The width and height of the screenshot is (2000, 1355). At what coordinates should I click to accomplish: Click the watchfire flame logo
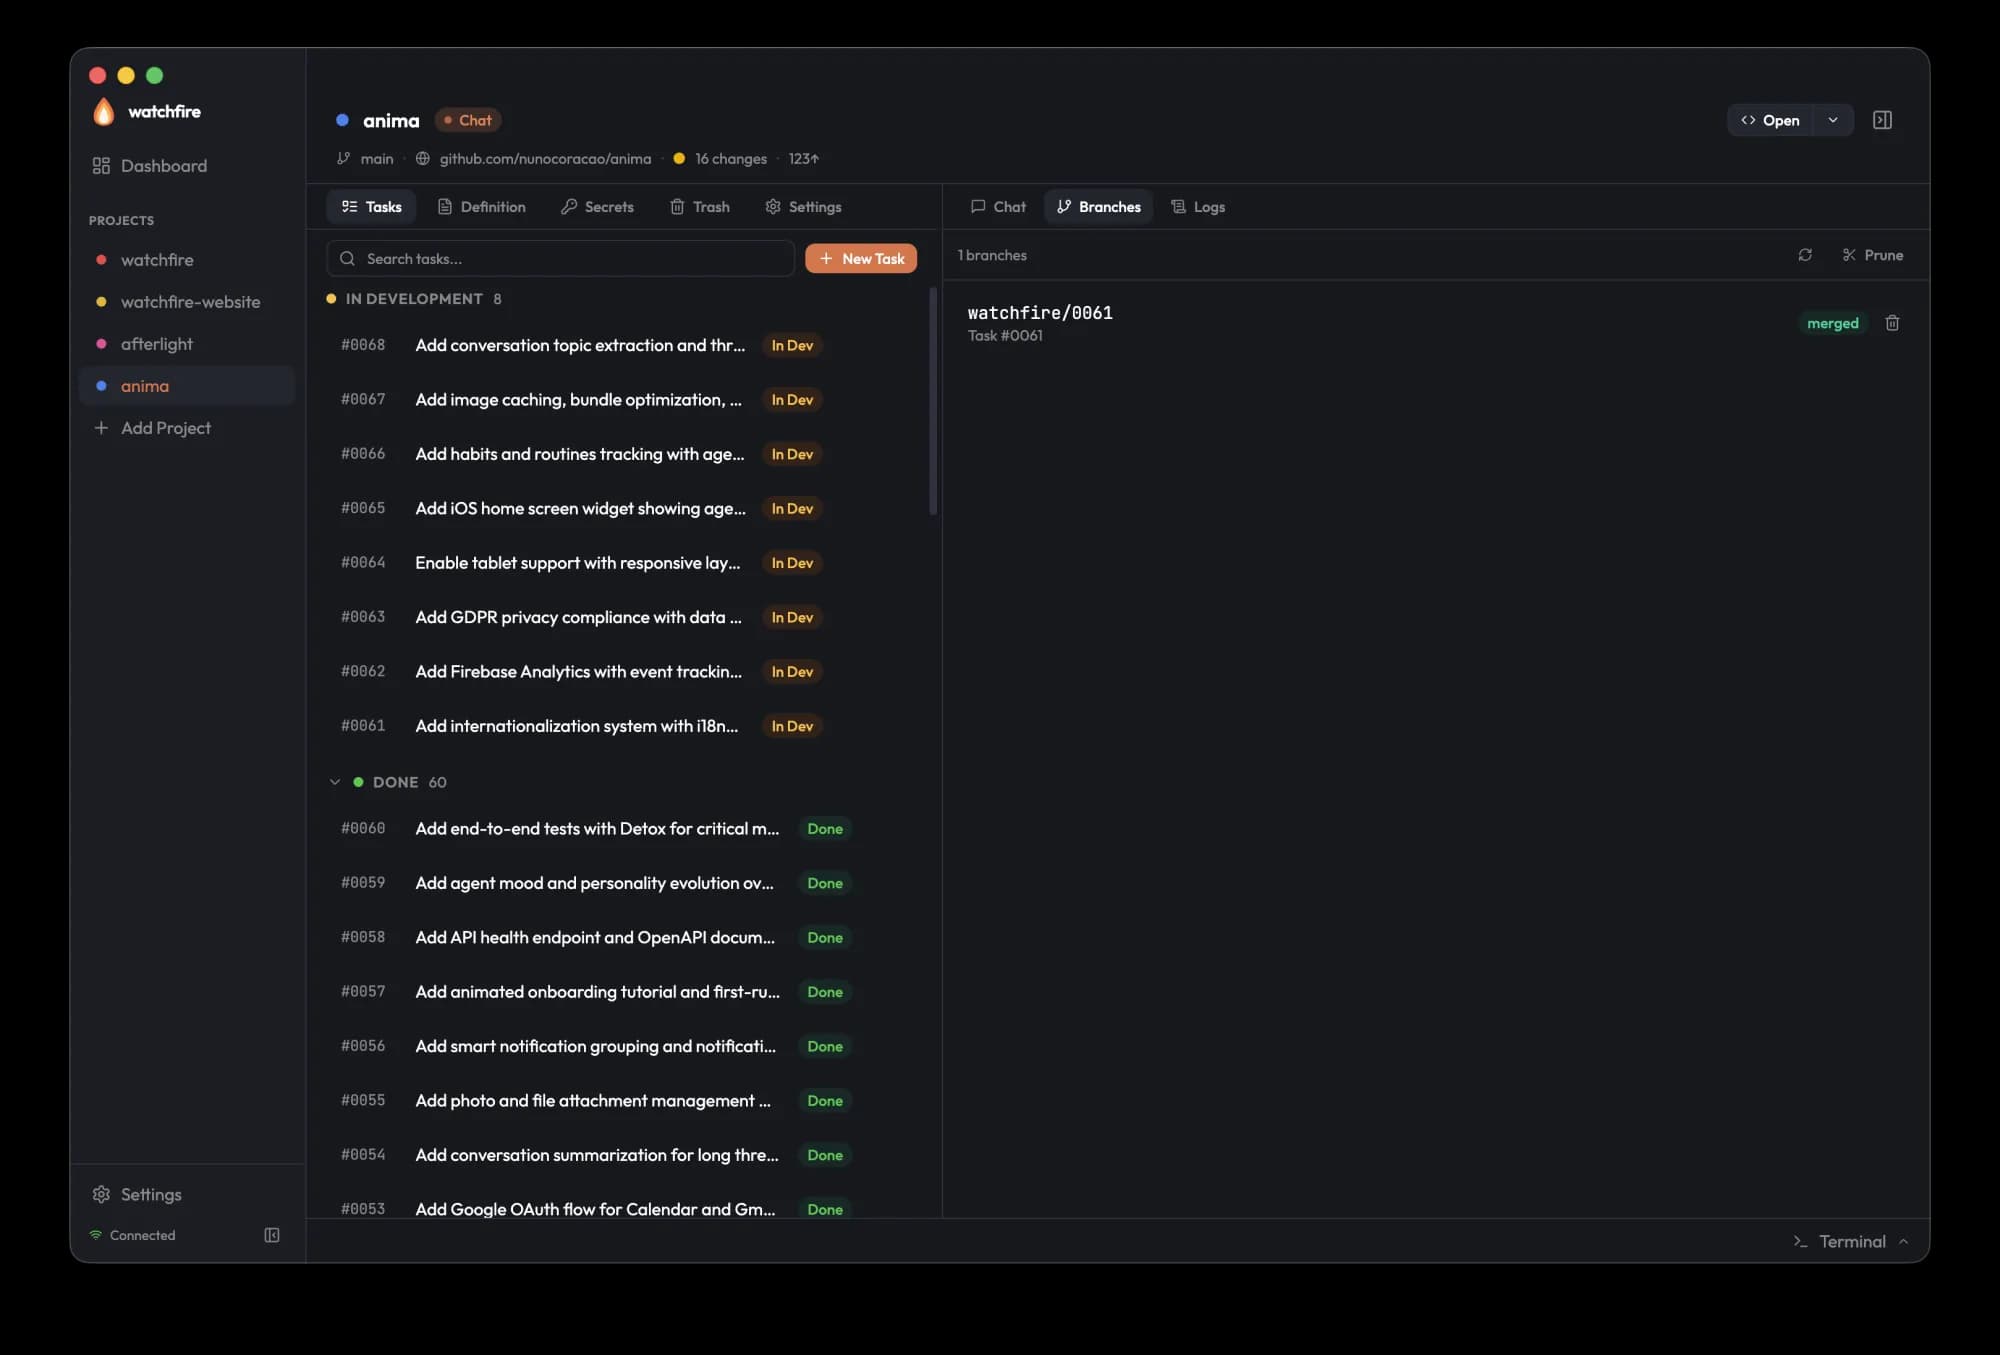coord(104,111)
